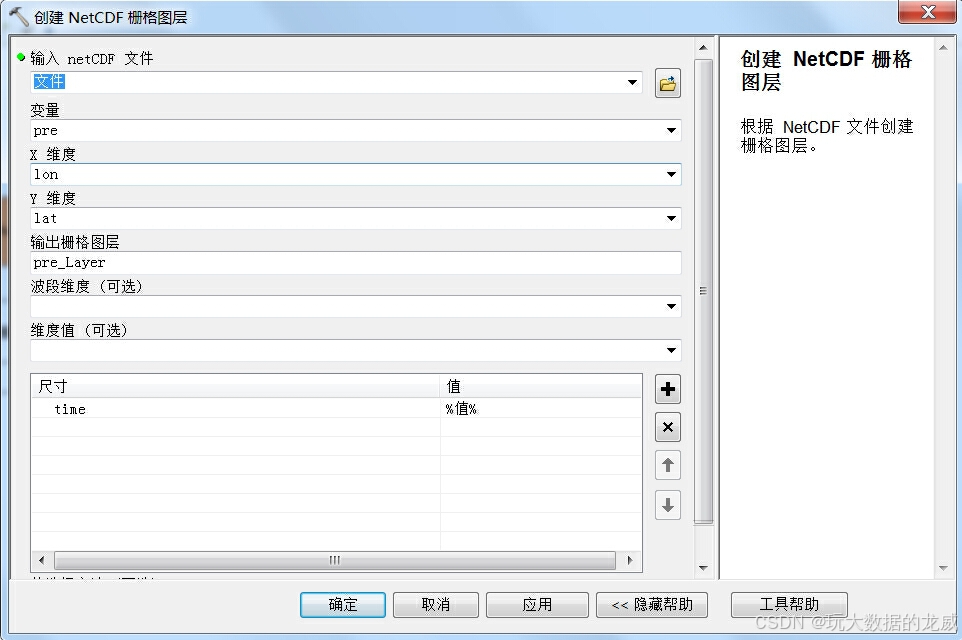Viewport: 962px width, 640px height.
Task: Add a new dimension row with plus icon
Action: (667, 389)
